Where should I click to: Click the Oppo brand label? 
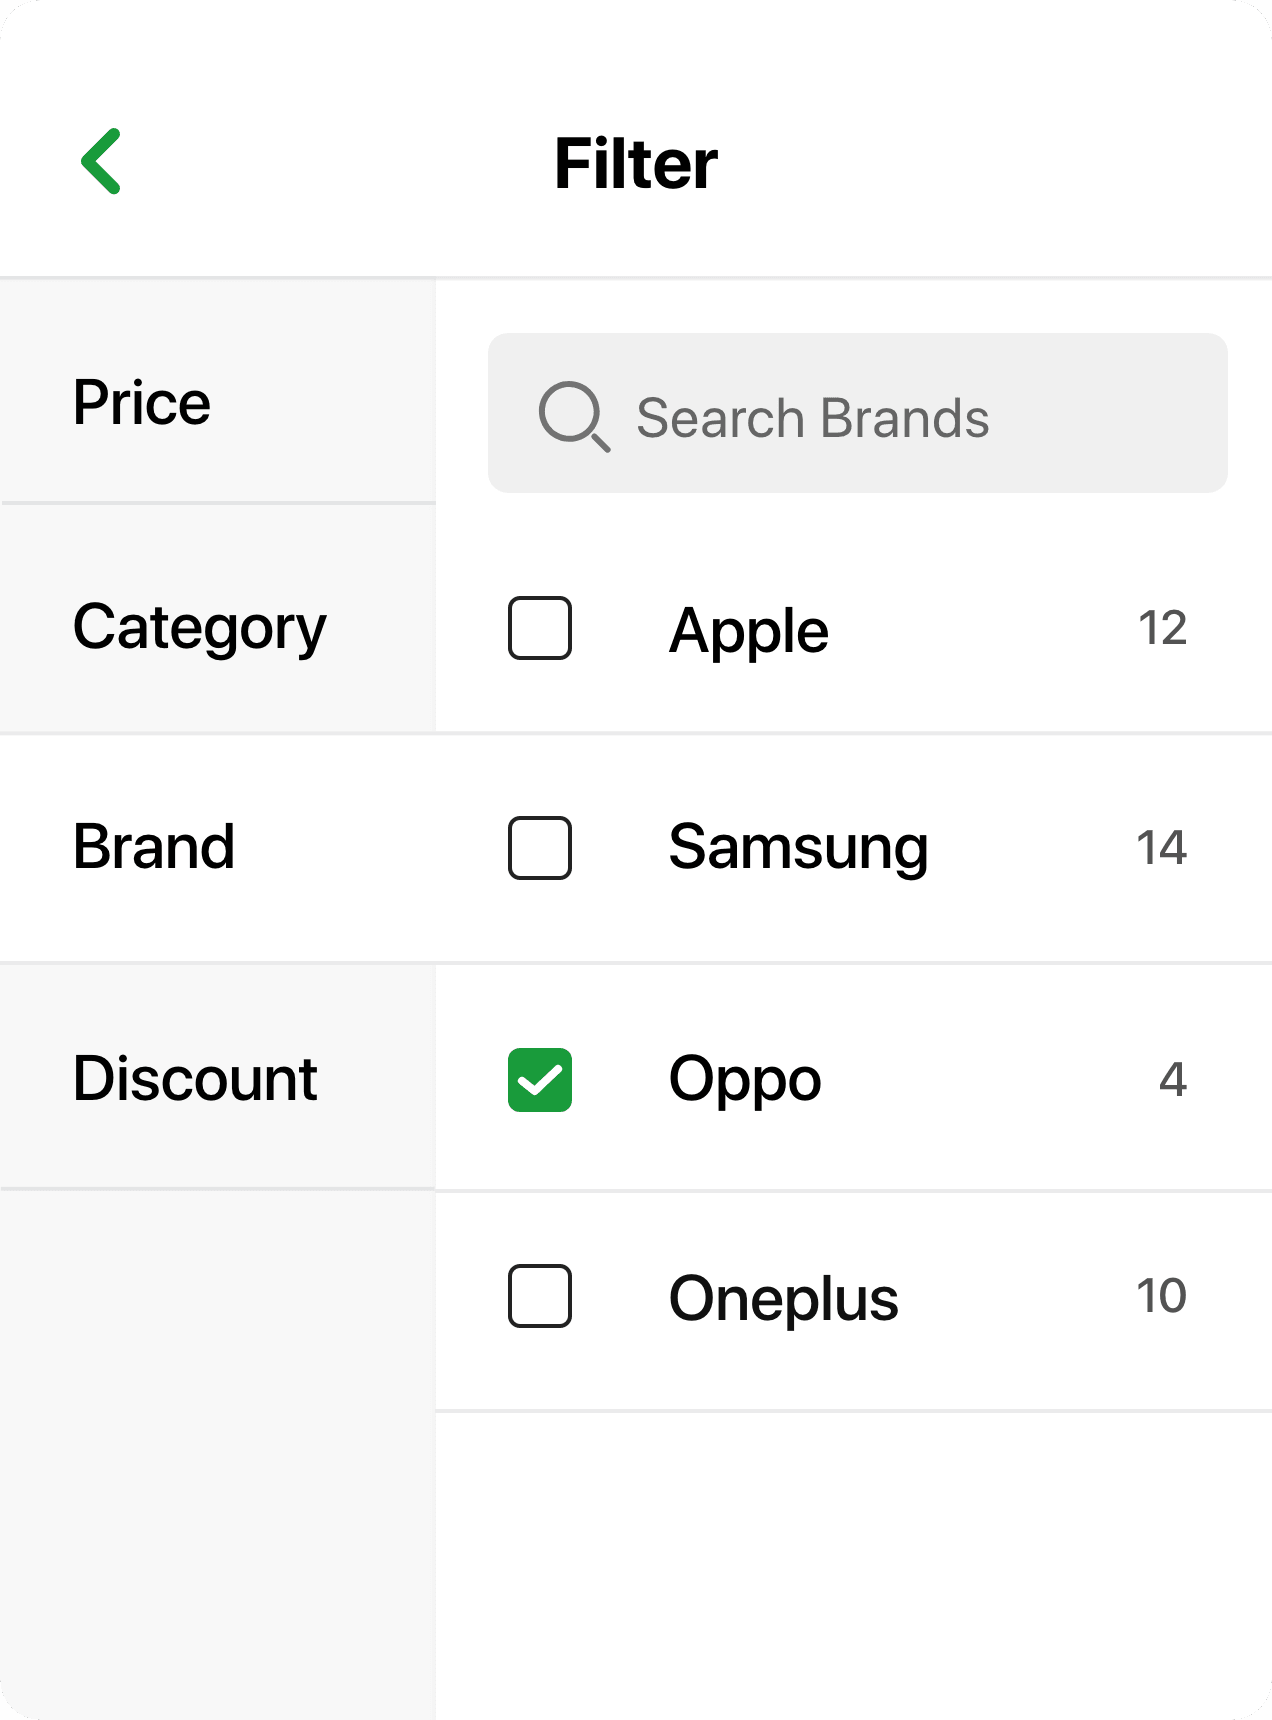pyautogui.click(x=745, y=1080)
